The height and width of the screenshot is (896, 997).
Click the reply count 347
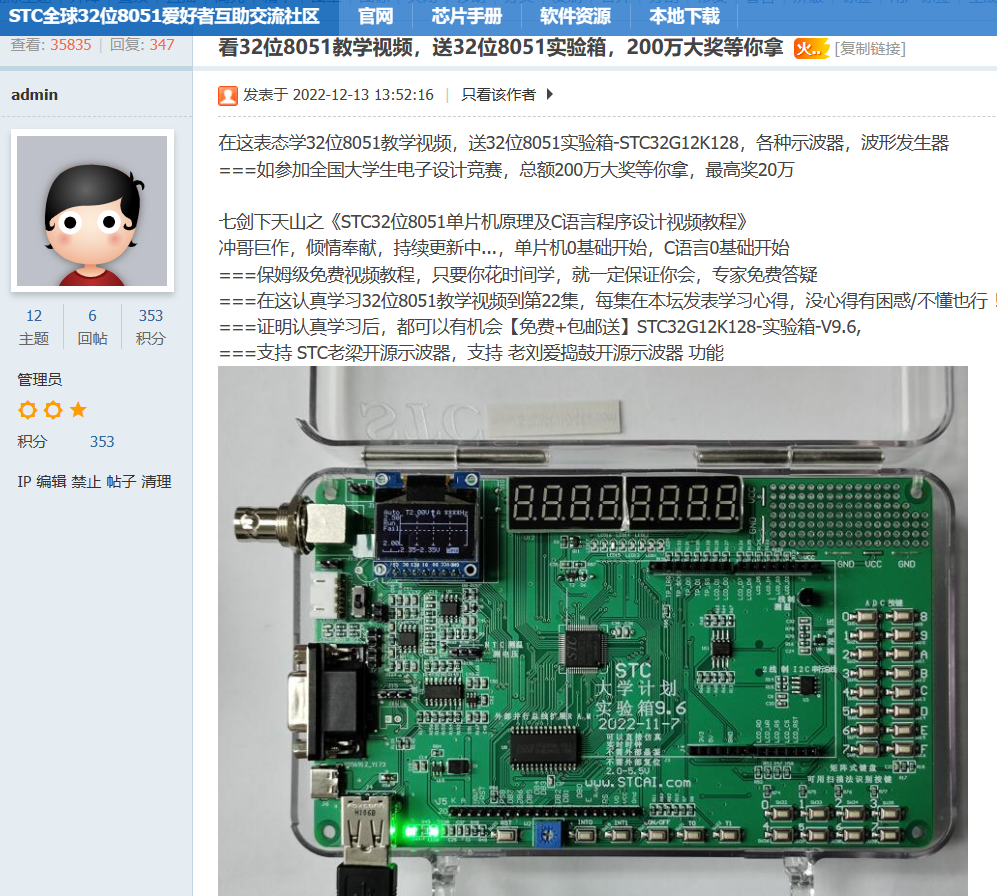pos(162,45)
